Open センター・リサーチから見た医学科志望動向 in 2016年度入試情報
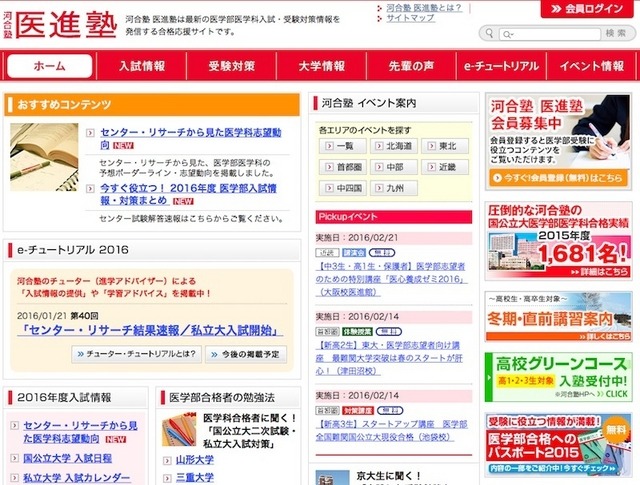The image size is (640, 485). [80, 432]
